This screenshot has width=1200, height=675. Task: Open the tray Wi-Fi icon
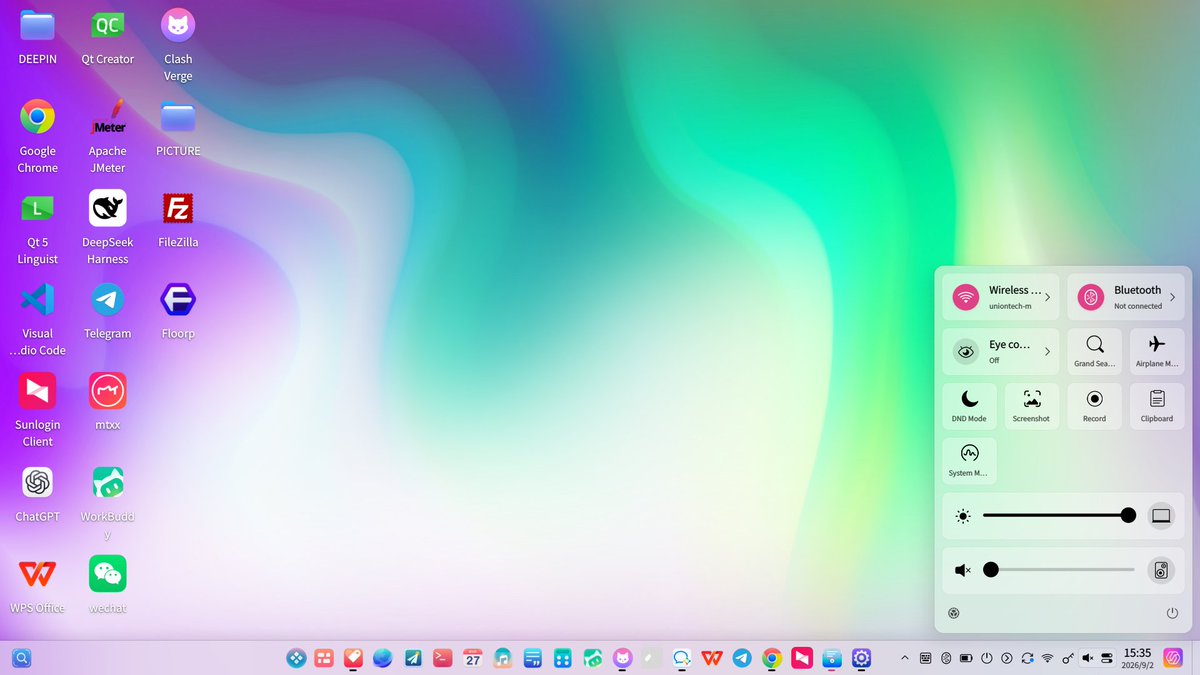[x=1047, y=658]
